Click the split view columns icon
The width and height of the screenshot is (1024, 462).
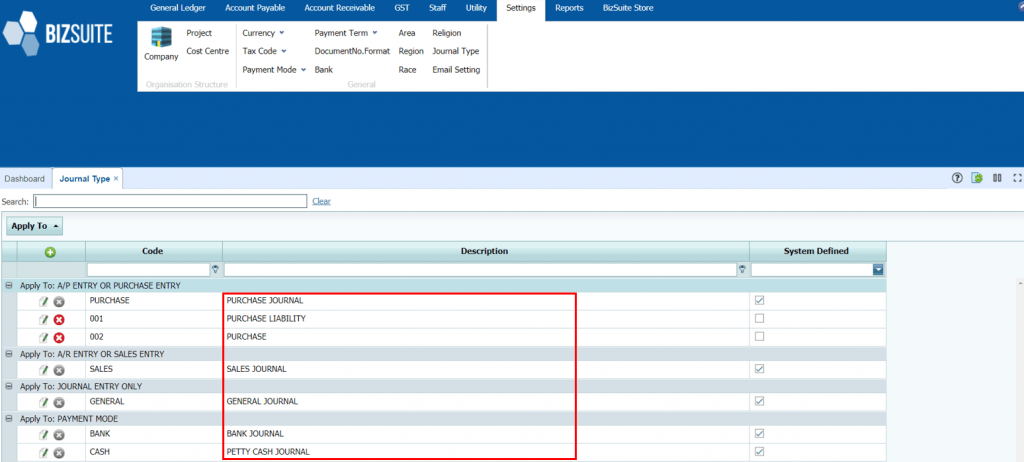click(997, 178)
